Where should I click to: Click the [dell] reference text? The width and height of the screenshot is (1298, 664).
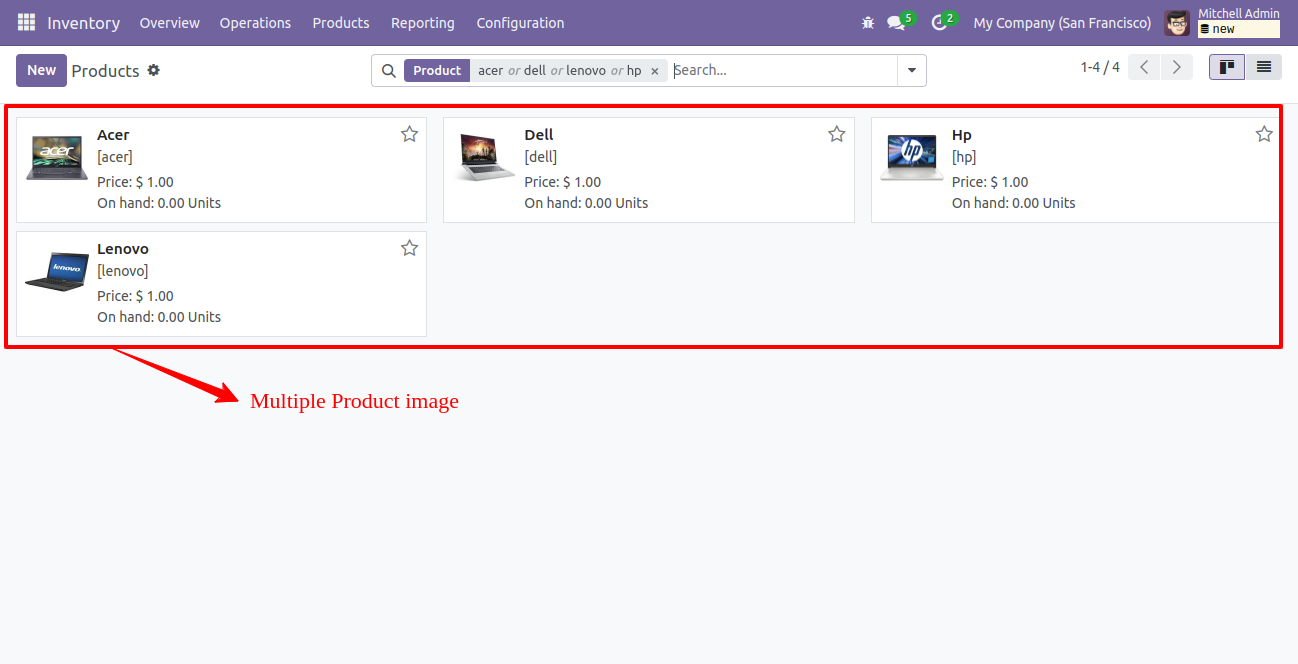[541, 157]
